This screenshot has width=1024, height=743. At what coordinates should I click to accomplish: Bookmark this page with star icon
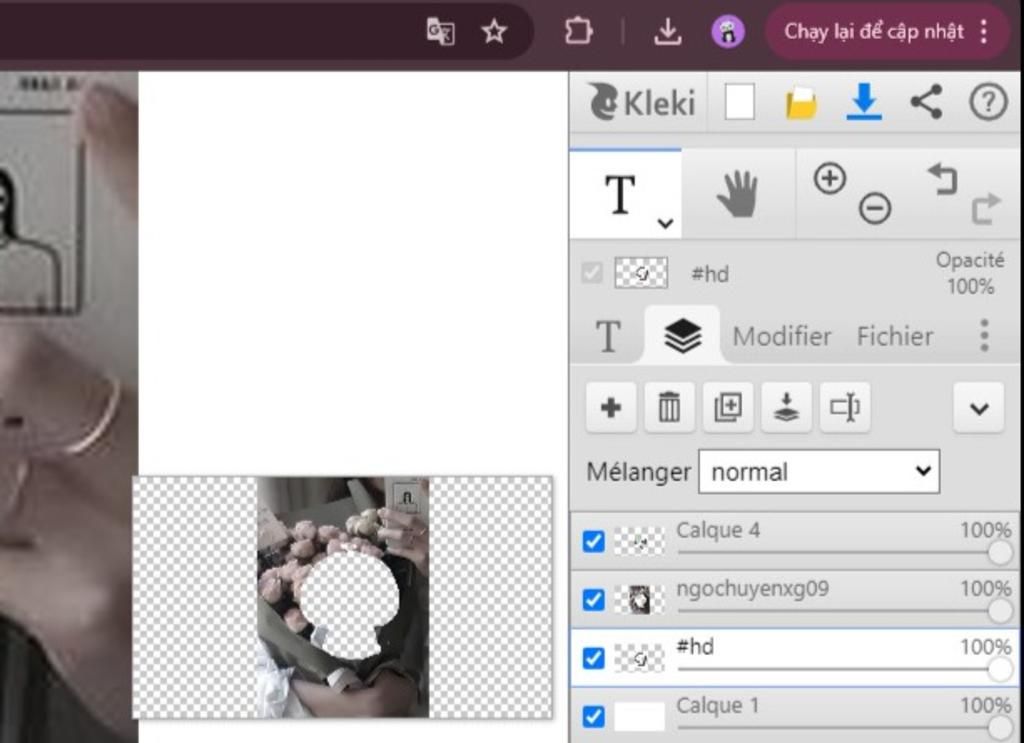494,31
